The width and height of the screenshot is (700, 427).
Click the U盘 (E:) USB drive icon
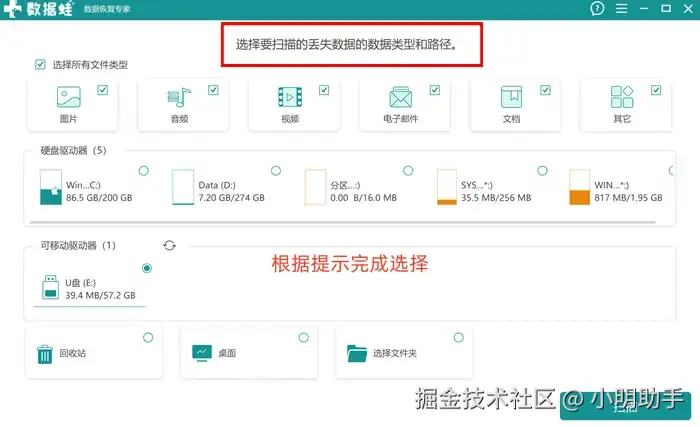[50, 287]
